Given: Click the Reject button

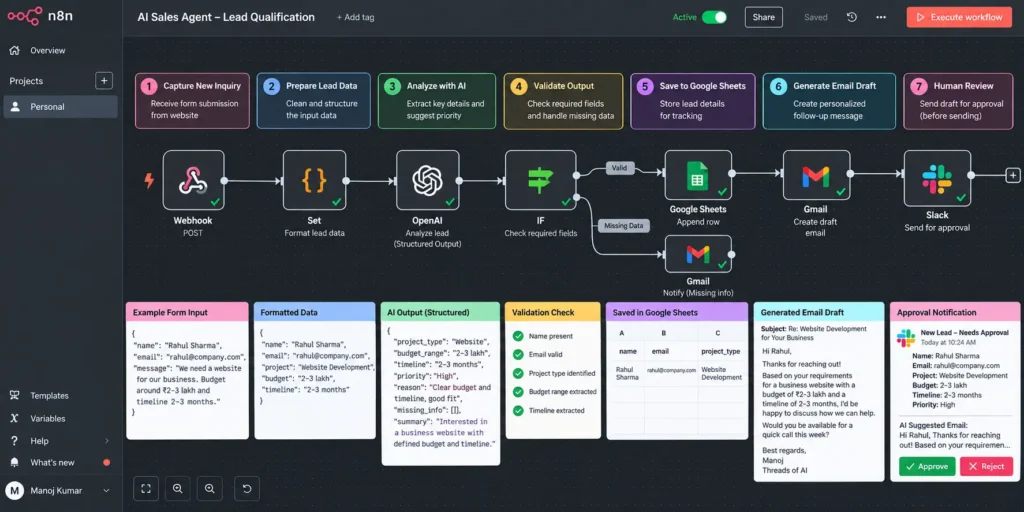Looking at the screenshot, I should [986, 466].
